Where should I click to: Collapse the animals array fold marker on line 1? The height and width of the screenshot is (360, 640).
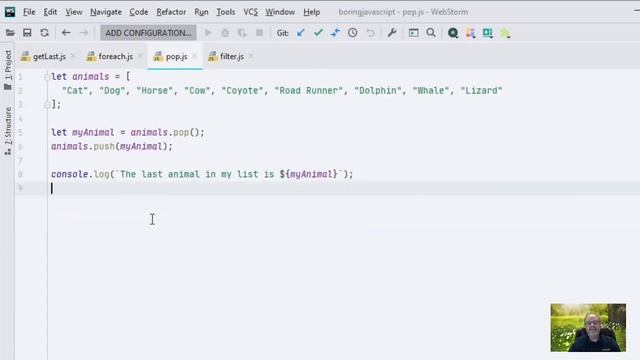pyautogui.click(x=47, y=76)
